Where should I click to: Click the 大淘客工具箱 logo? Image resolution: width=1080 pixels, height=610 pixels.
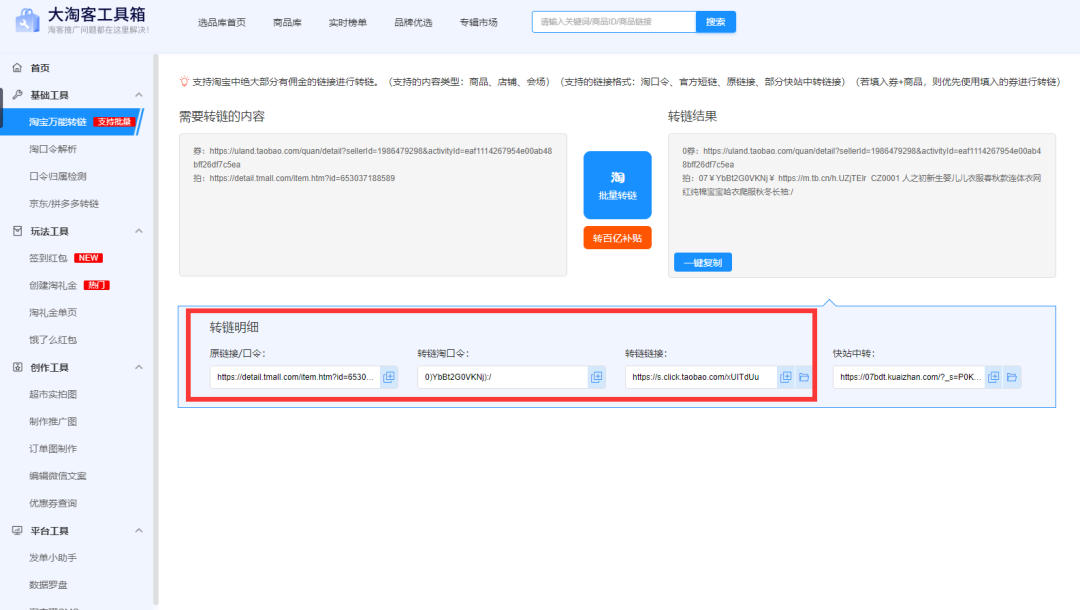pyautogui.click(x=82, y=21)
